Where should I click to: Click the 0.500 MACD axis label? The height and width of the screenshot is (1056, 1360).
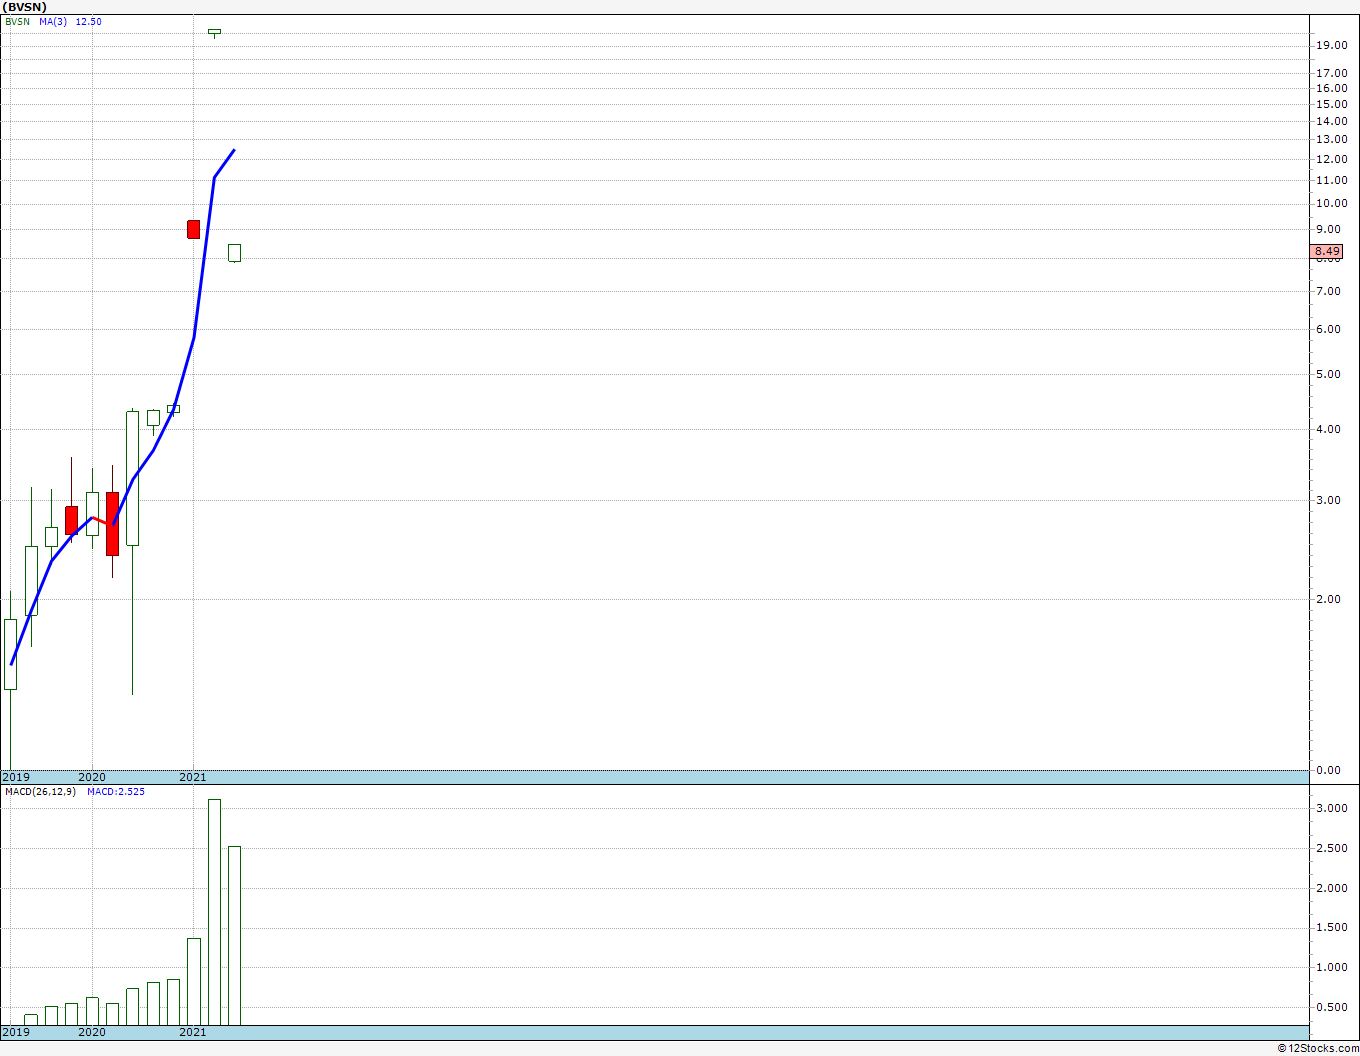point(1331,1007)
